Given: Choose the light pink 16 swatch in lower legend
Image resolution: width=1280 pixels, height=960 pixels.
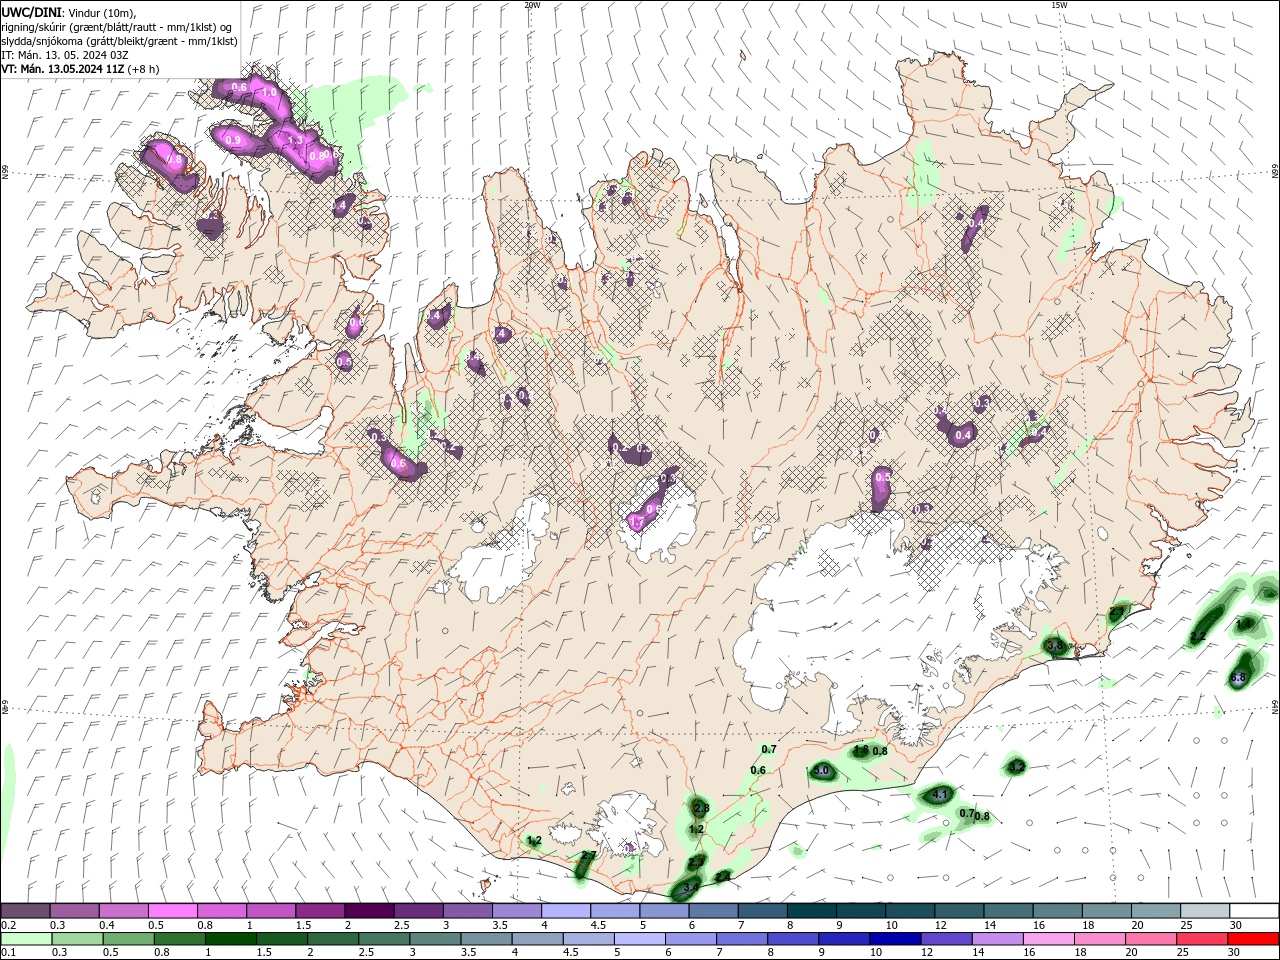Looking at the screenshot, I should coord(1047,939).
